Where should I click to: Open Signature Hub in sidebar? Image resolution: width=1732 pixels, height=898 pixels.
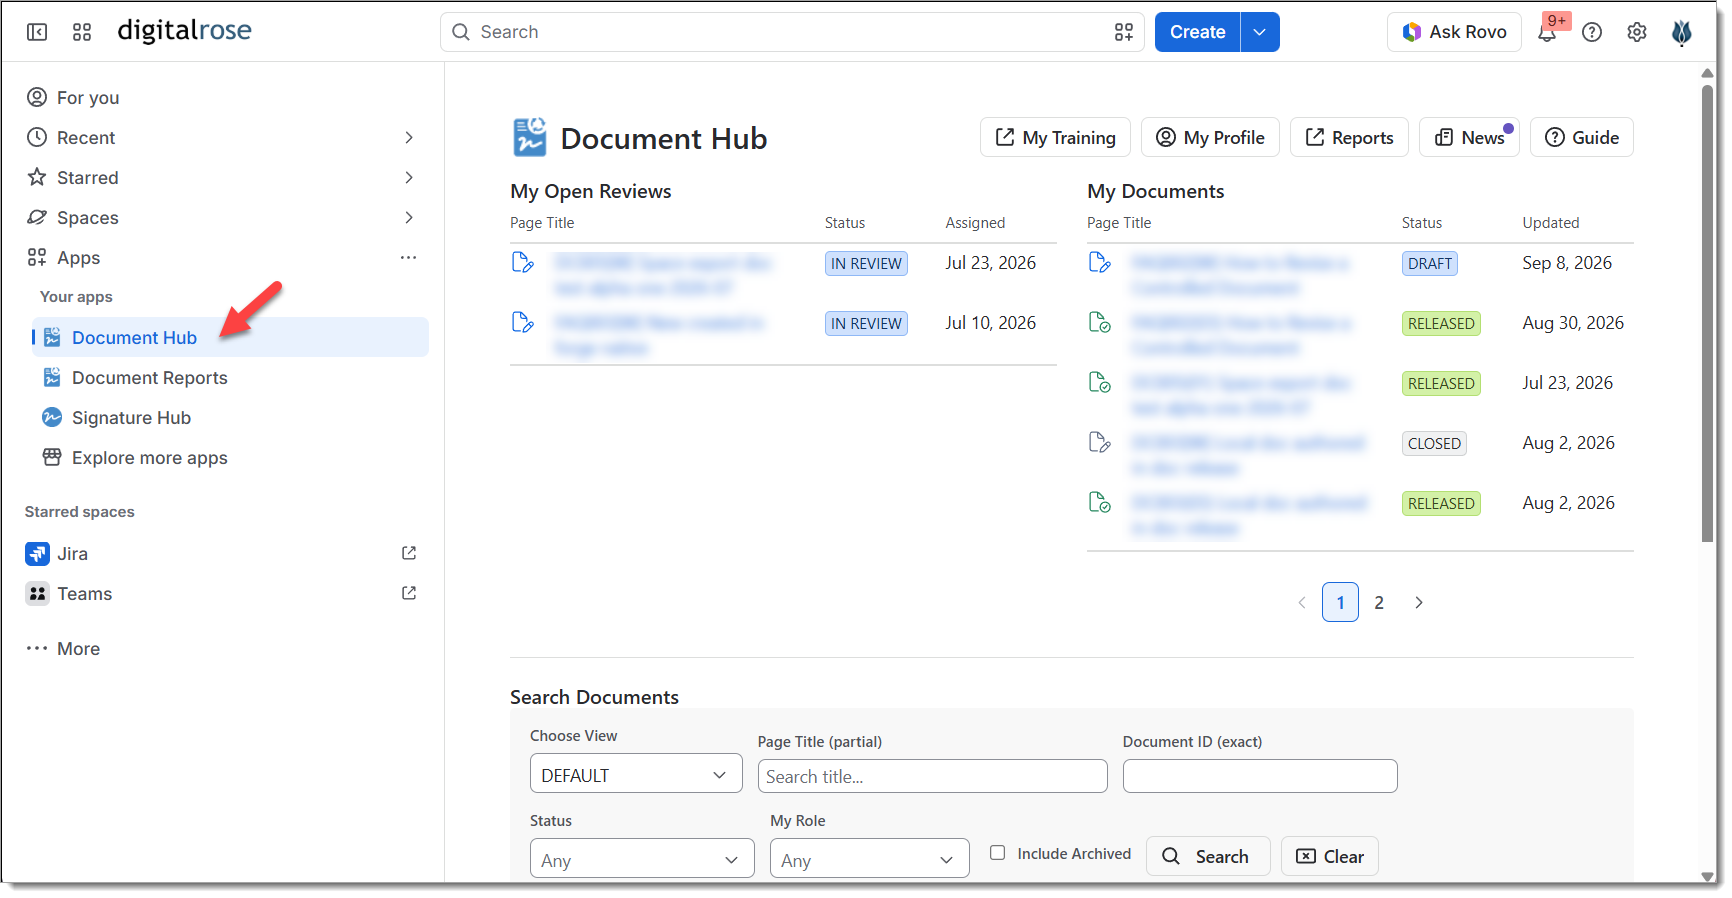(x=231, y=417)
